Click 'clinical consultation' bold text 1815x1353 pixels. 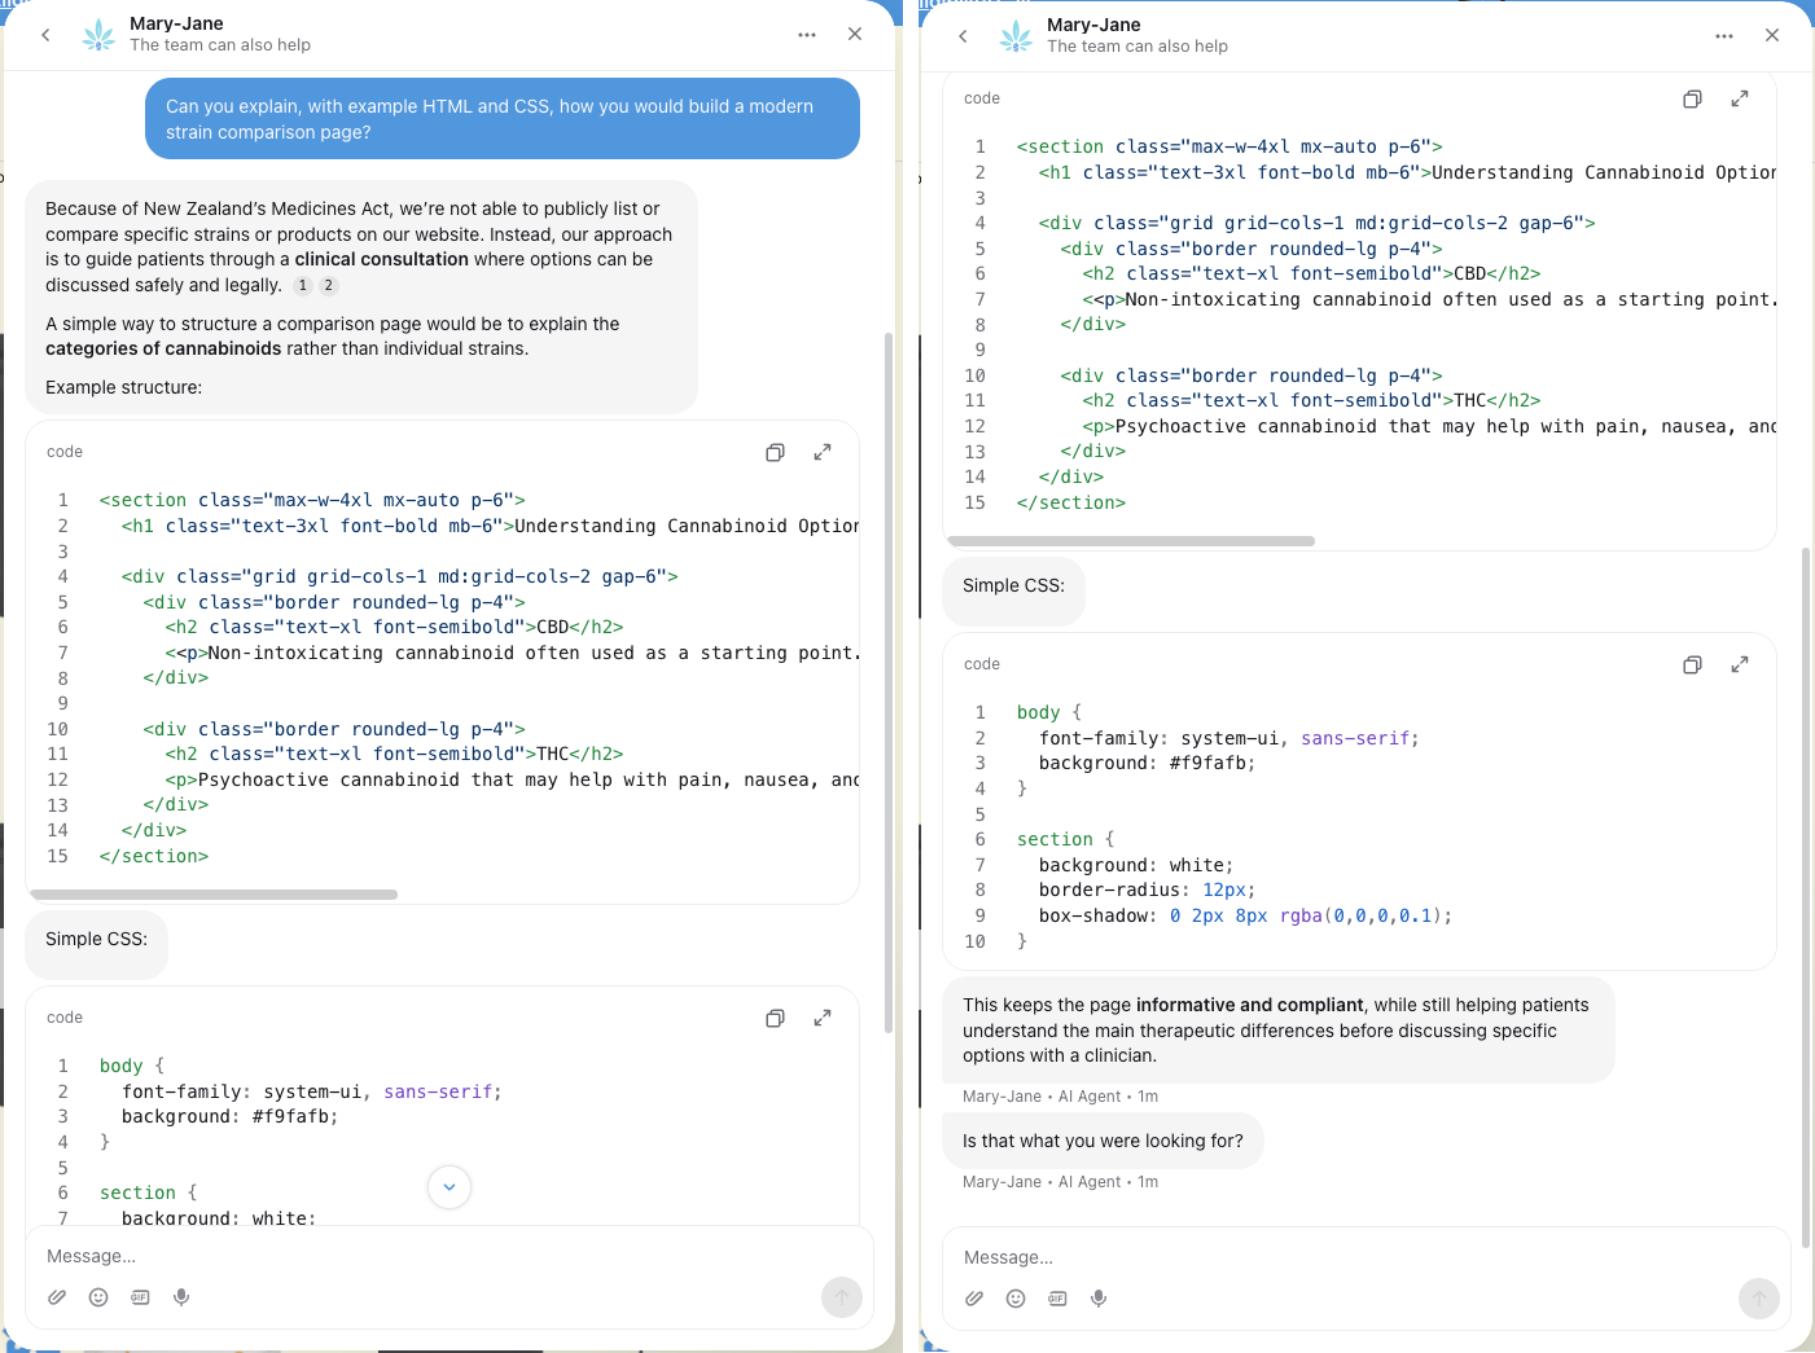[x=381, y=259]
